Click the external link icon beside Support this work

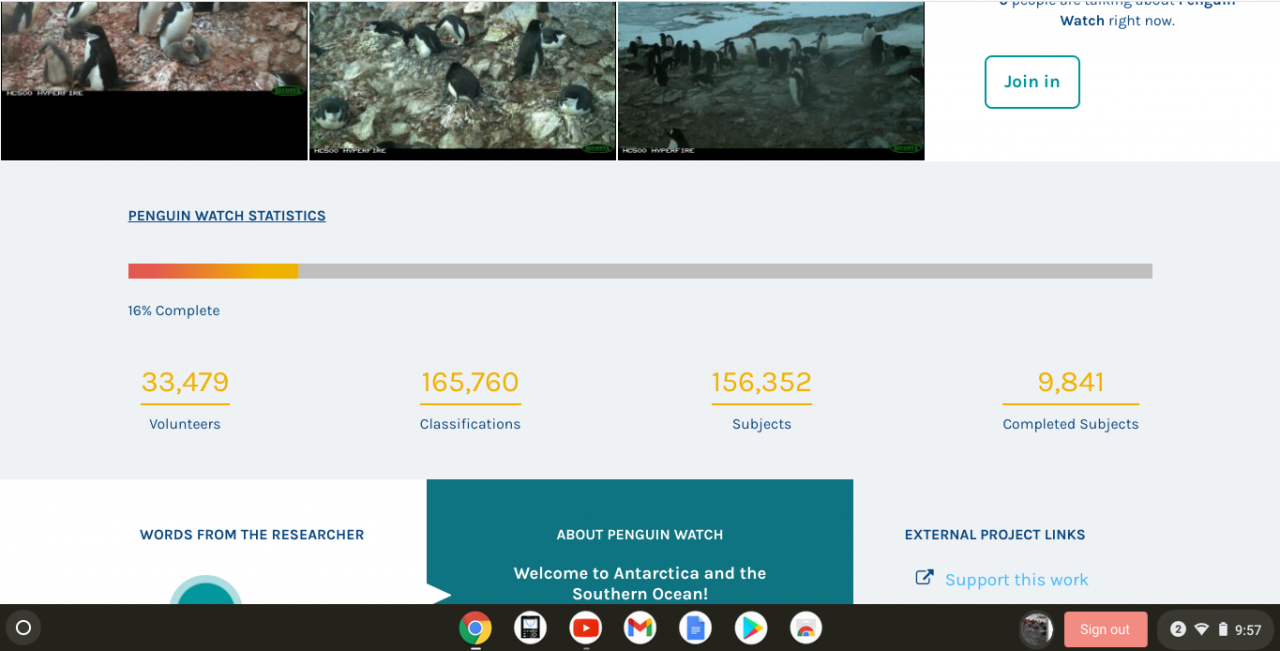click(x=925, y=578)
